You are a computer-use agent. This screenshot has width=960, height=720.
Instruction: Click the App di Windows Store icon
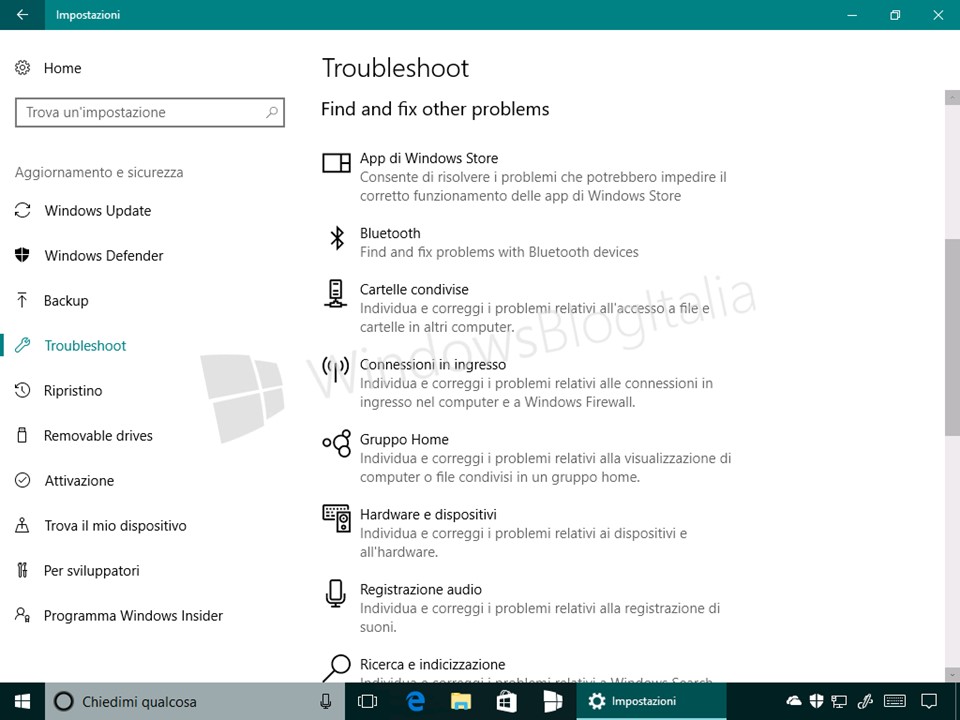tap(336, 163)
